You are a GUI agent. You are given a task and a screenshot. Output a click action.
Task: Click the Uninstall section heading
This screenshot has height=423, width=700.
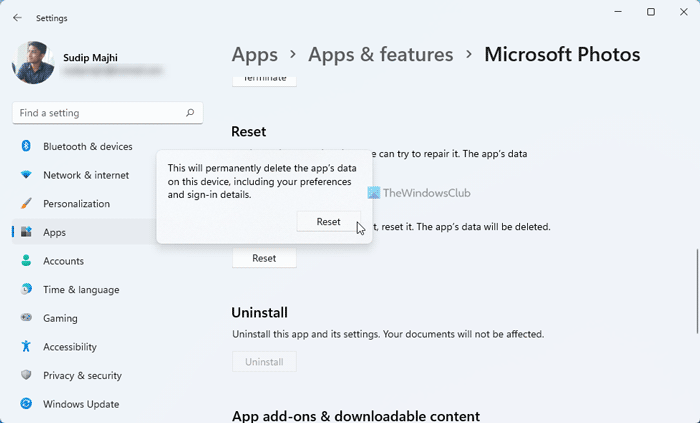[x=259, y=313]
